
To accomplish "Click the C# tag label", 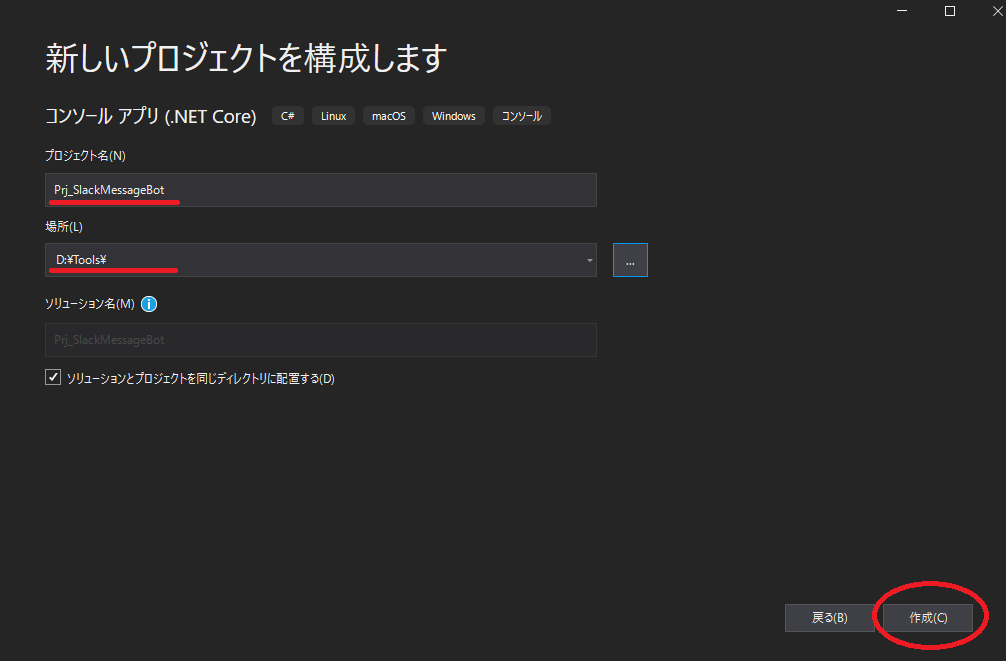I will click(287, 116).
